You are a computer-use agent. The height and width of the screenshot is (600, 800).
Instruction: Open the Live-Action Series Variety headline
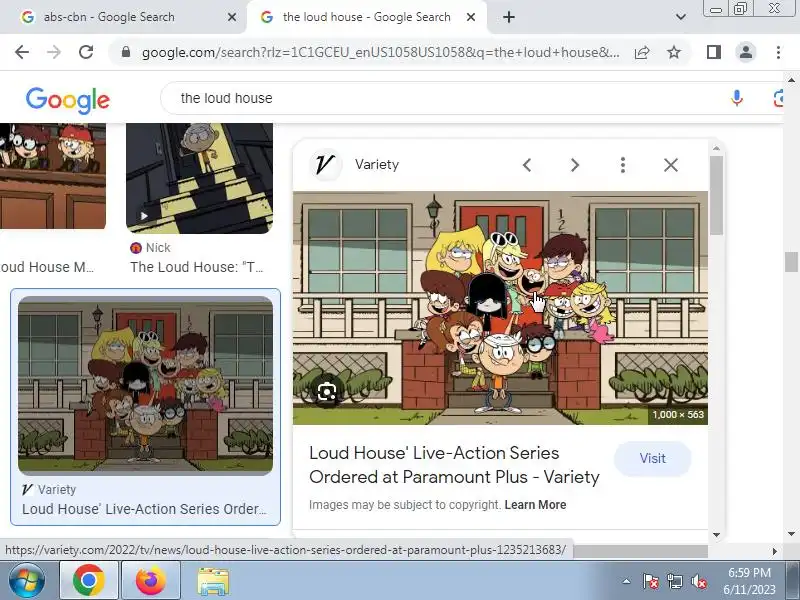[x=454, y=465]
